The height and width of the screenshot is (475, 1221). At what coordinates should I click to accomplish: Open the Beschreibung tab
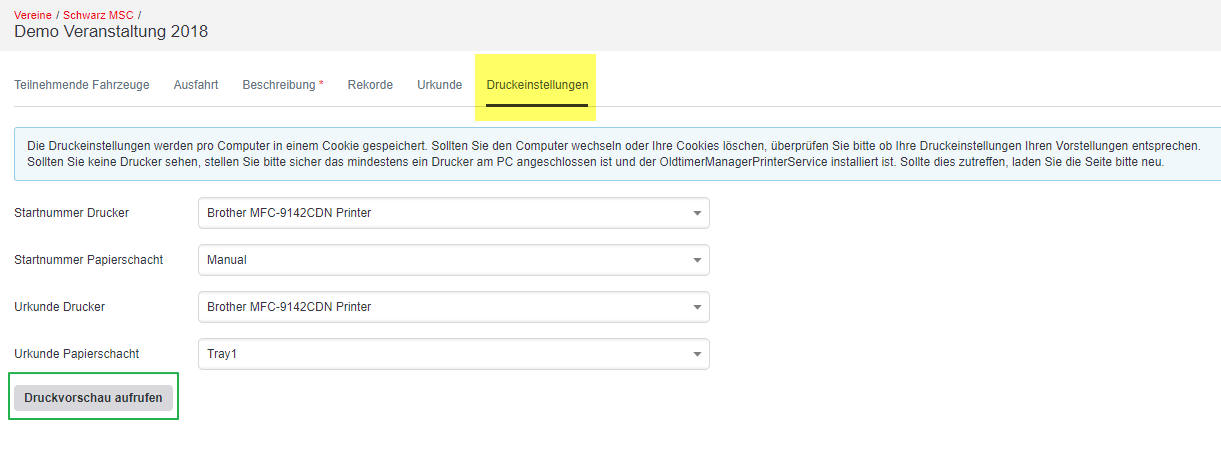283,85
